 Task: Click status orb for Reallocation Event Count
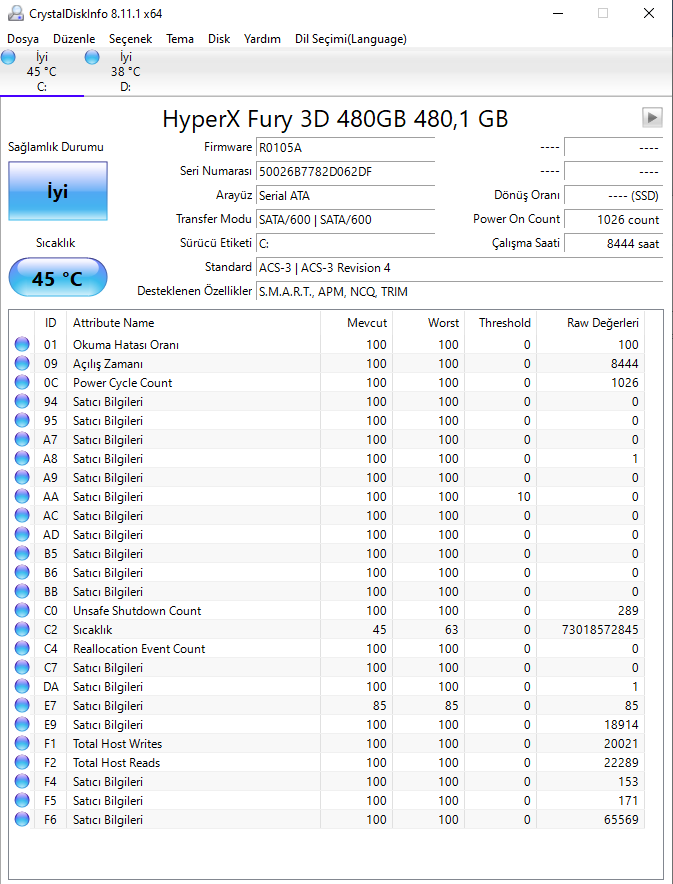pos(22,649)
